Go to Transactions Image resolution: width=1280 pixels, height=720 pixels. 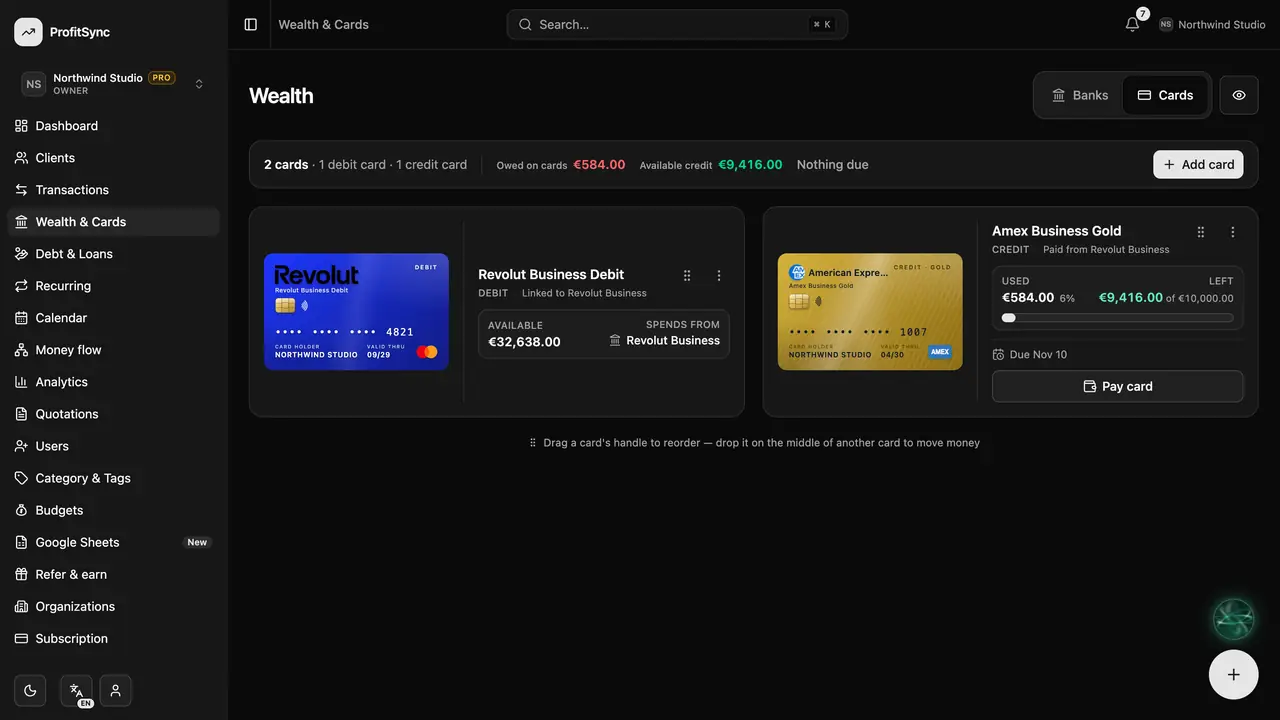tap(113, 190)
